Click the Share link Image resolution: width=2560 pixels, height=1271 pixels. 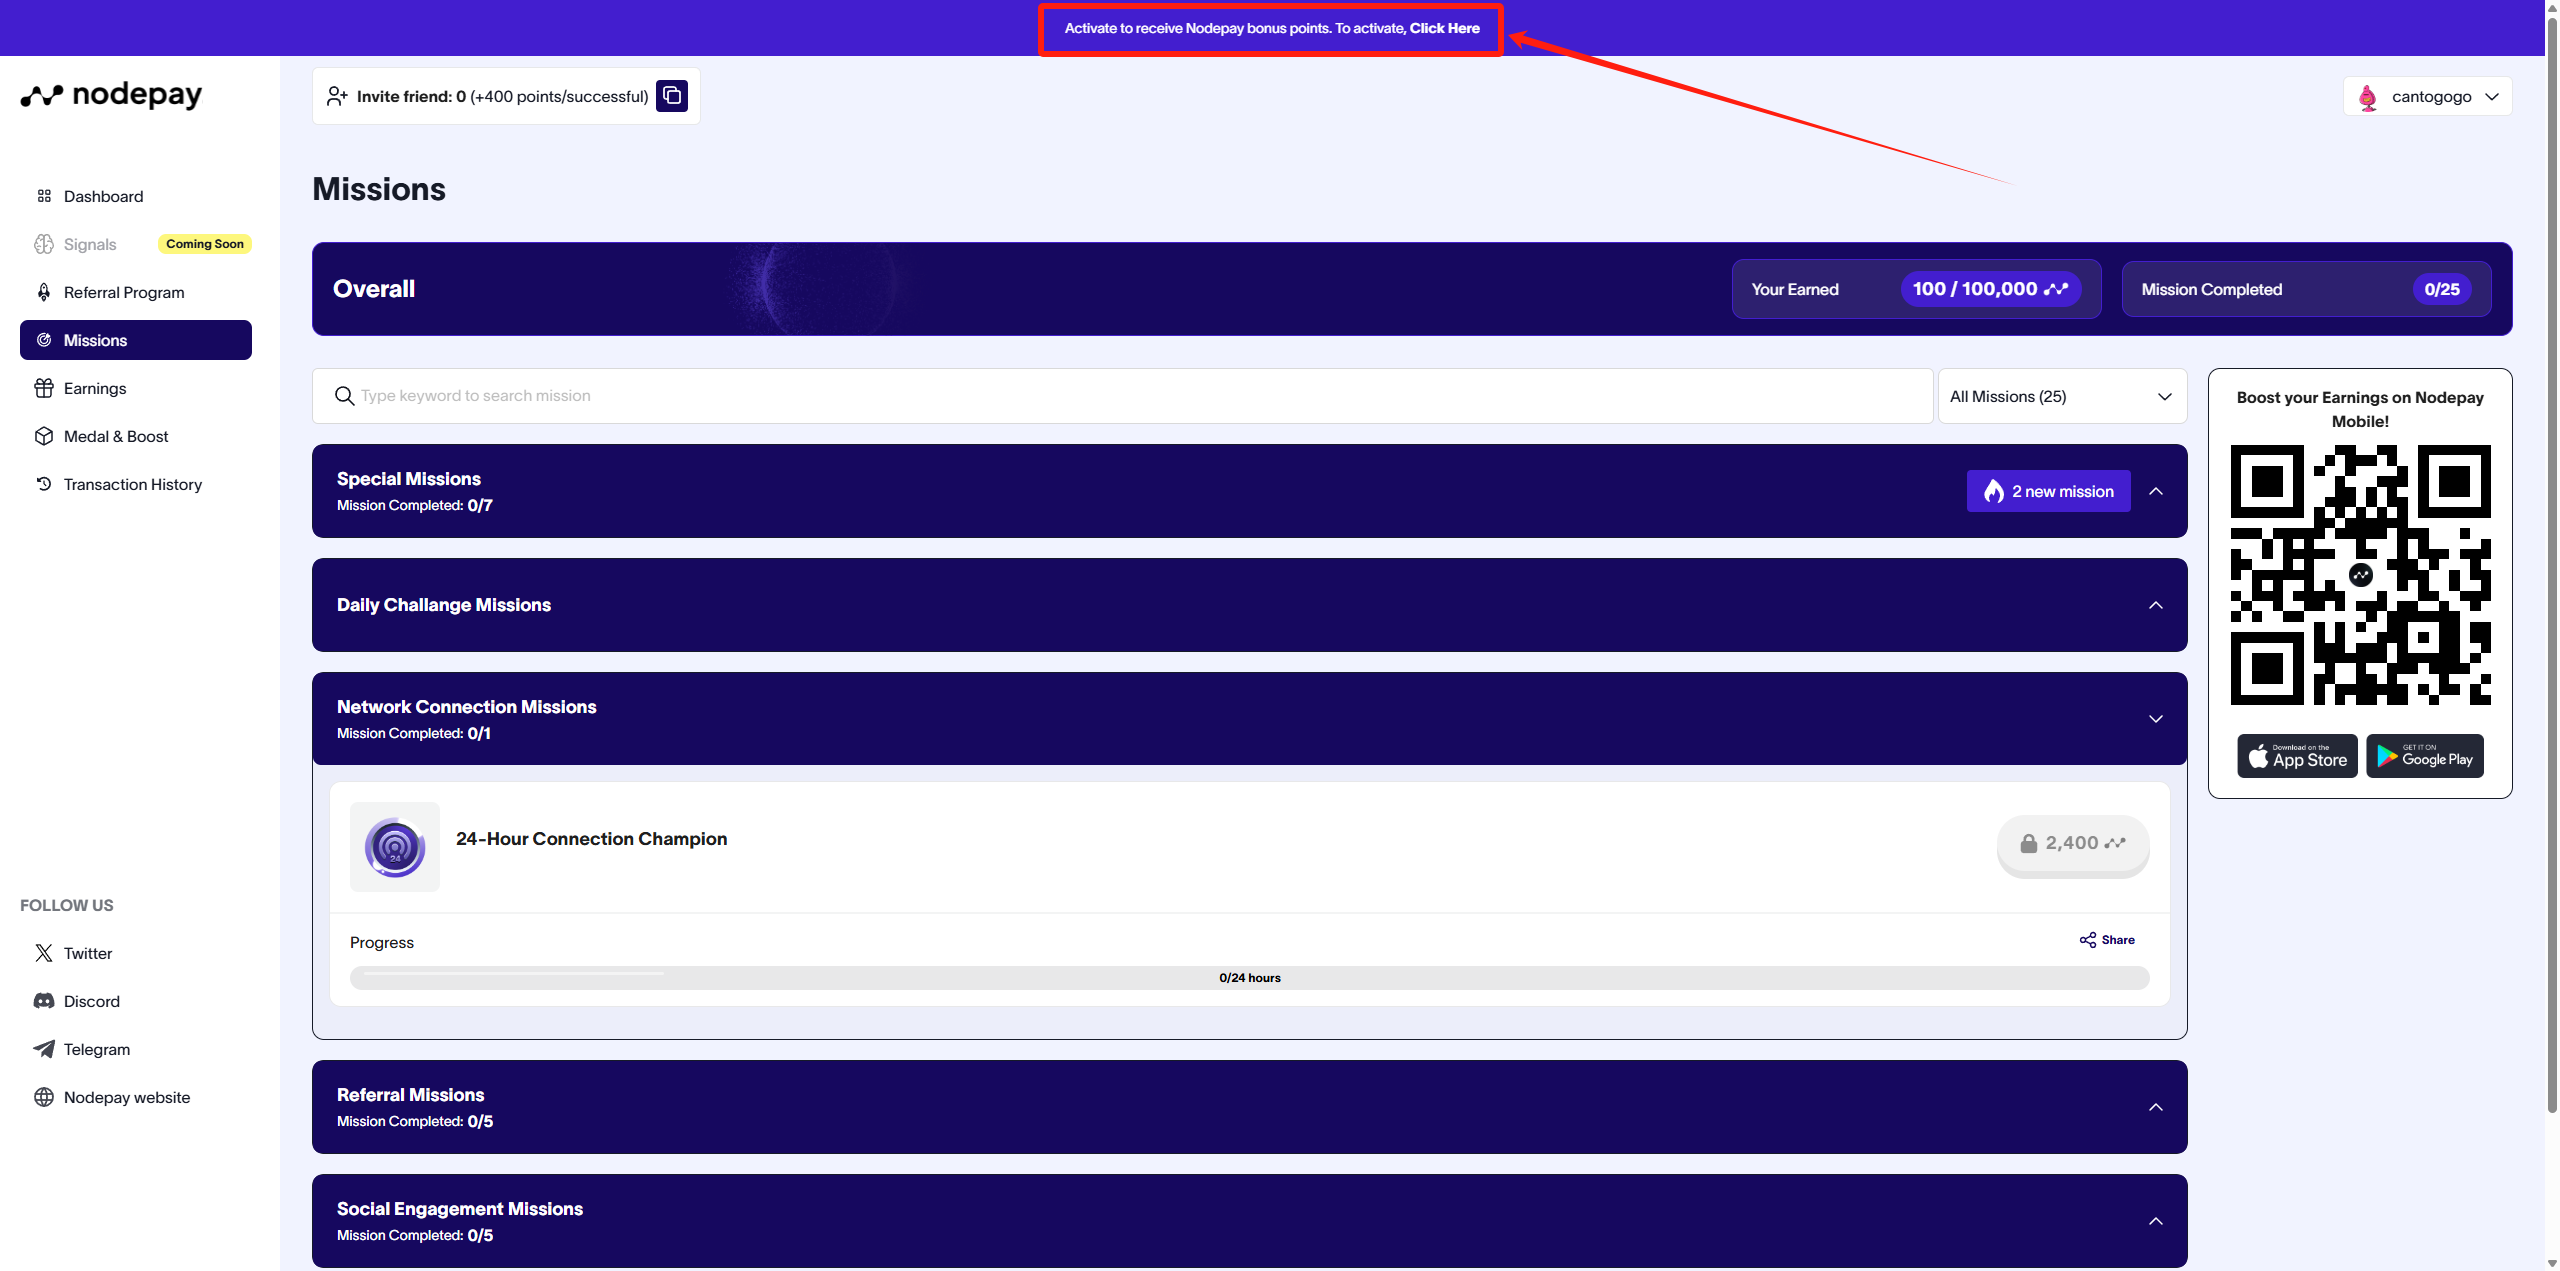tap(2107, 940)
